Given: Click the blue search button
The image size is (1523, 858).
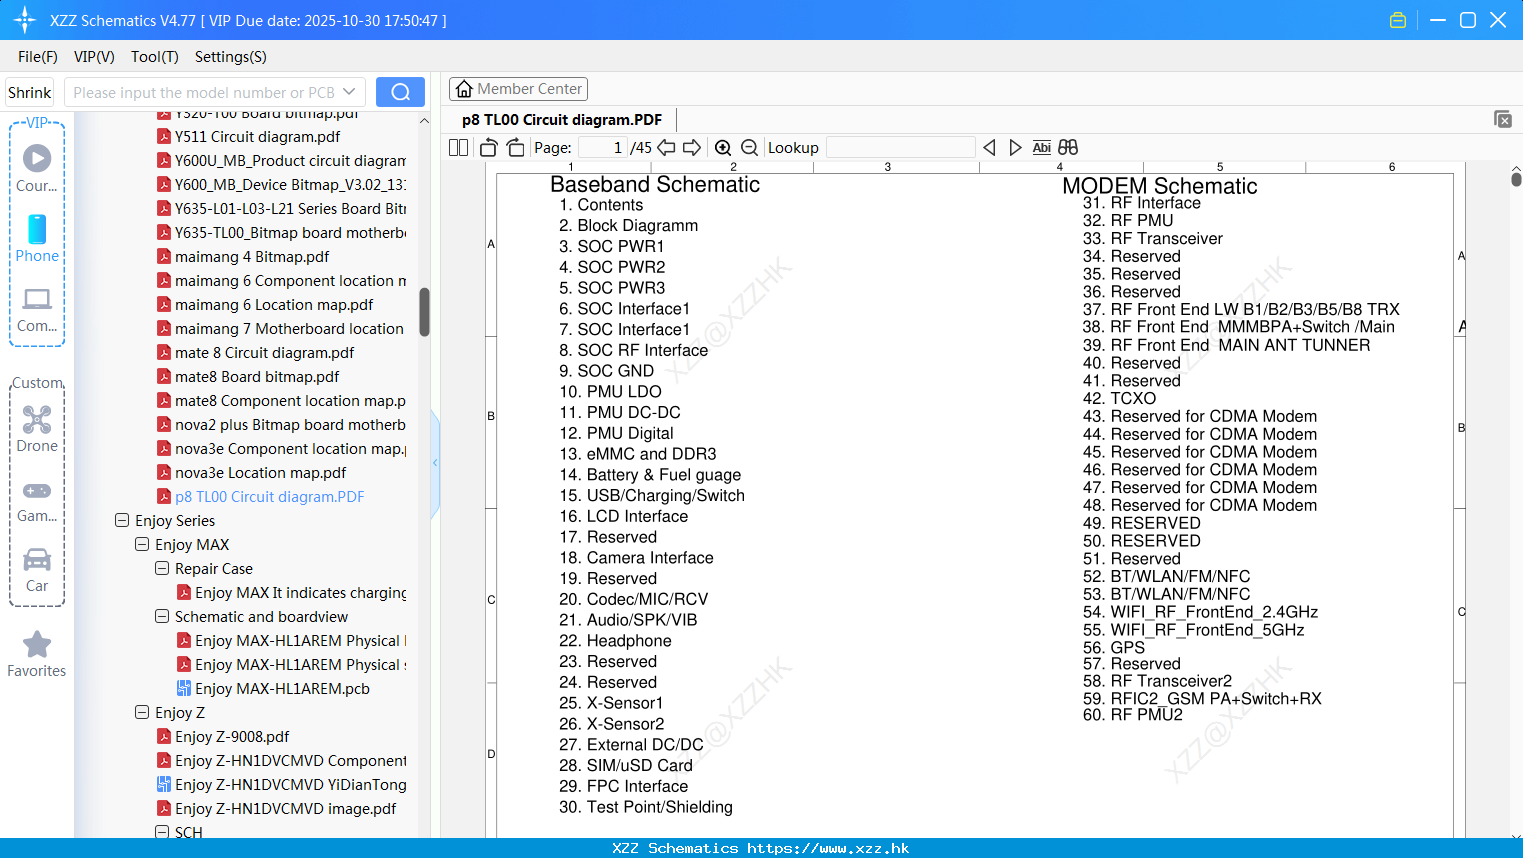Looking at the screenshot, I should [400, 92].
